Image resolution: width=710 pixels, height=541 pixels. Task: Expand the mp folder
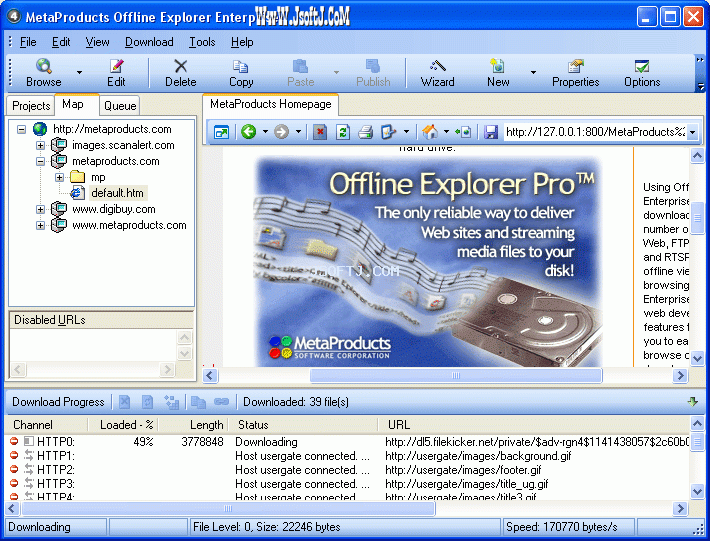tap(59, 177)
